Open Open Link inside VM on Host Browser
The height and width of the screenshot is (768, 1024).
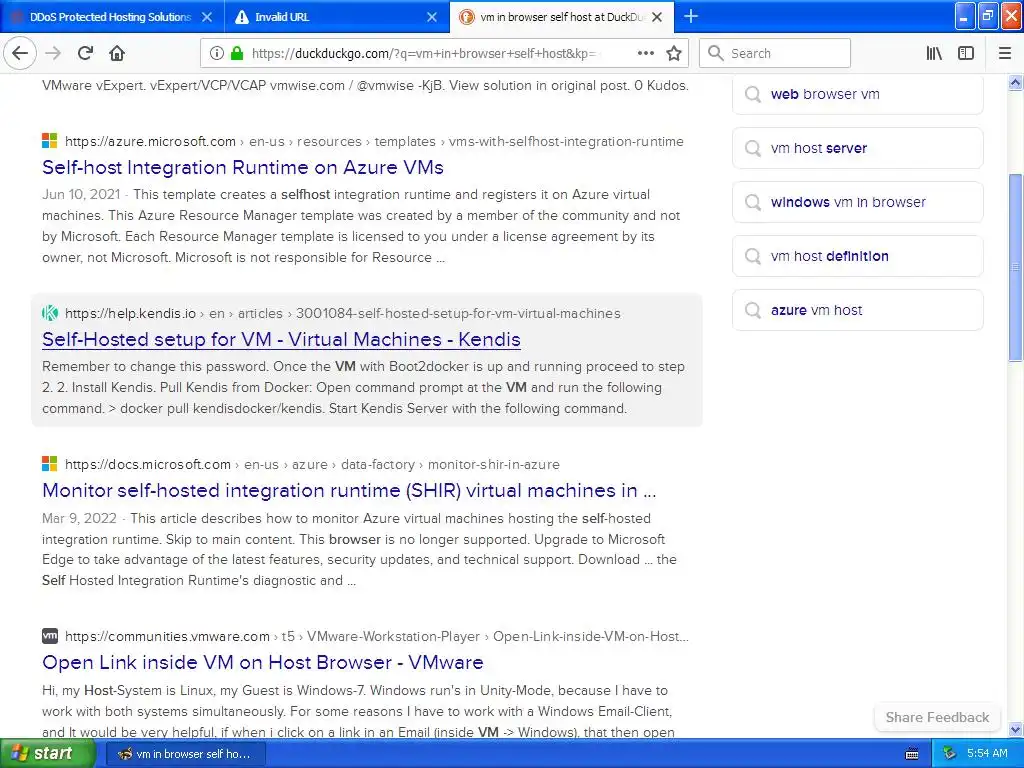(x=263, y=662)
